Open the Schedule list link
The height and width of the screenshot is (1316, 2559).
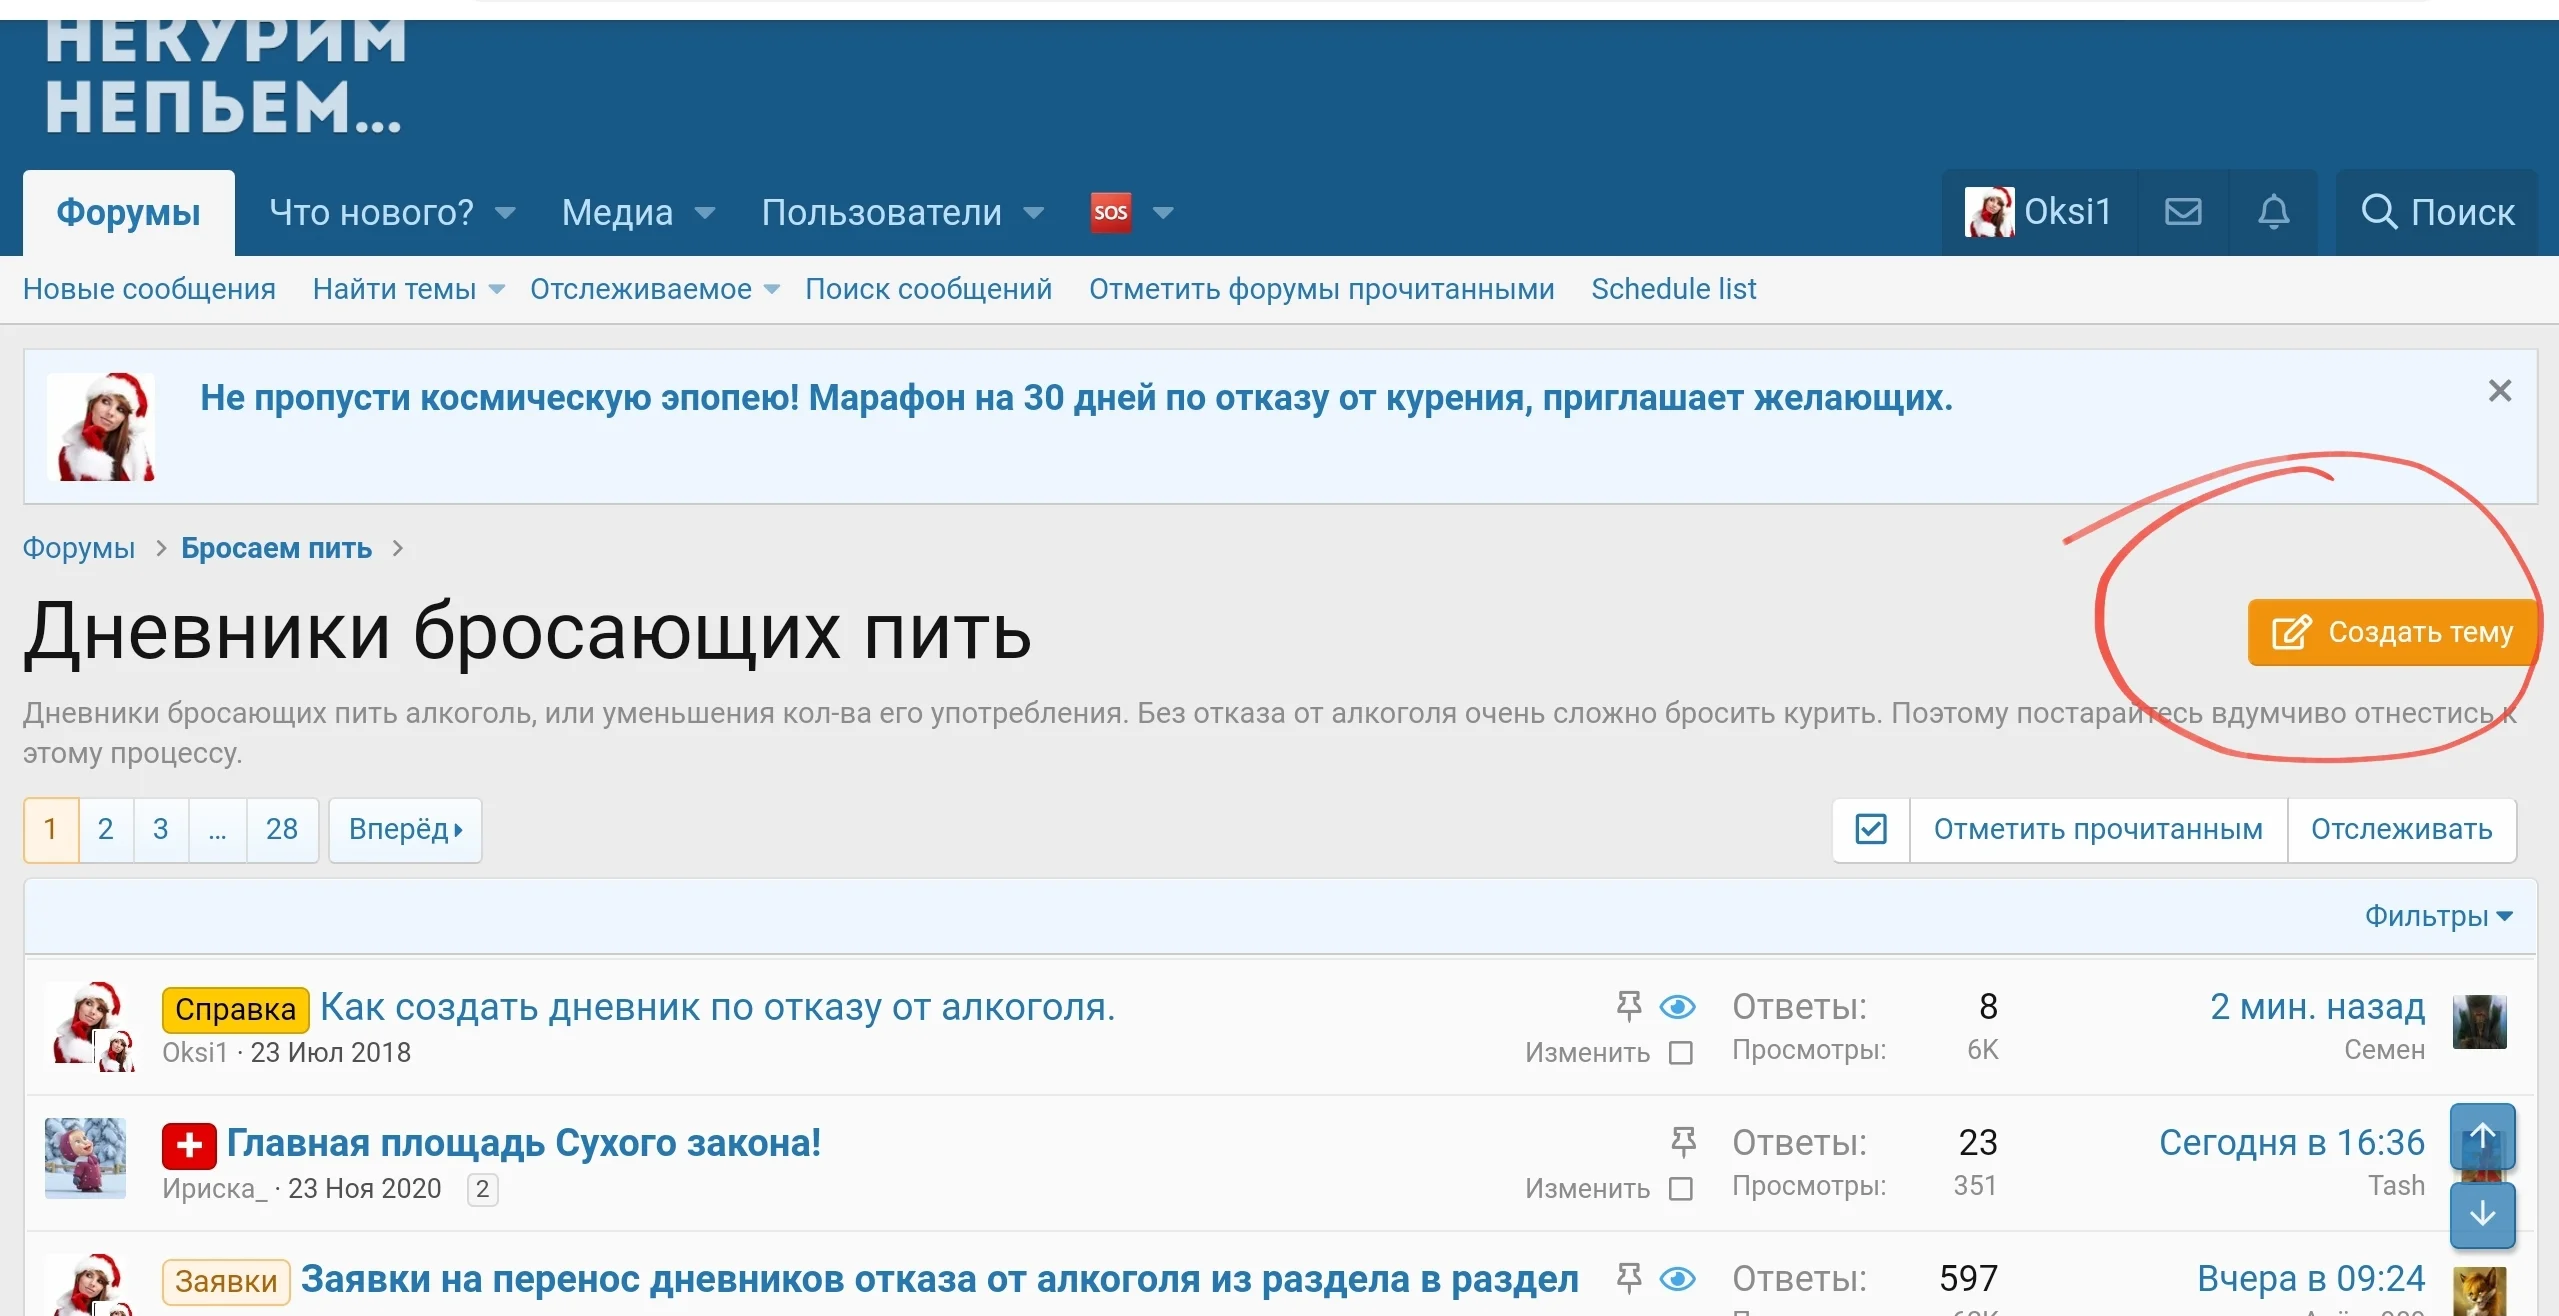(1673, 289)
